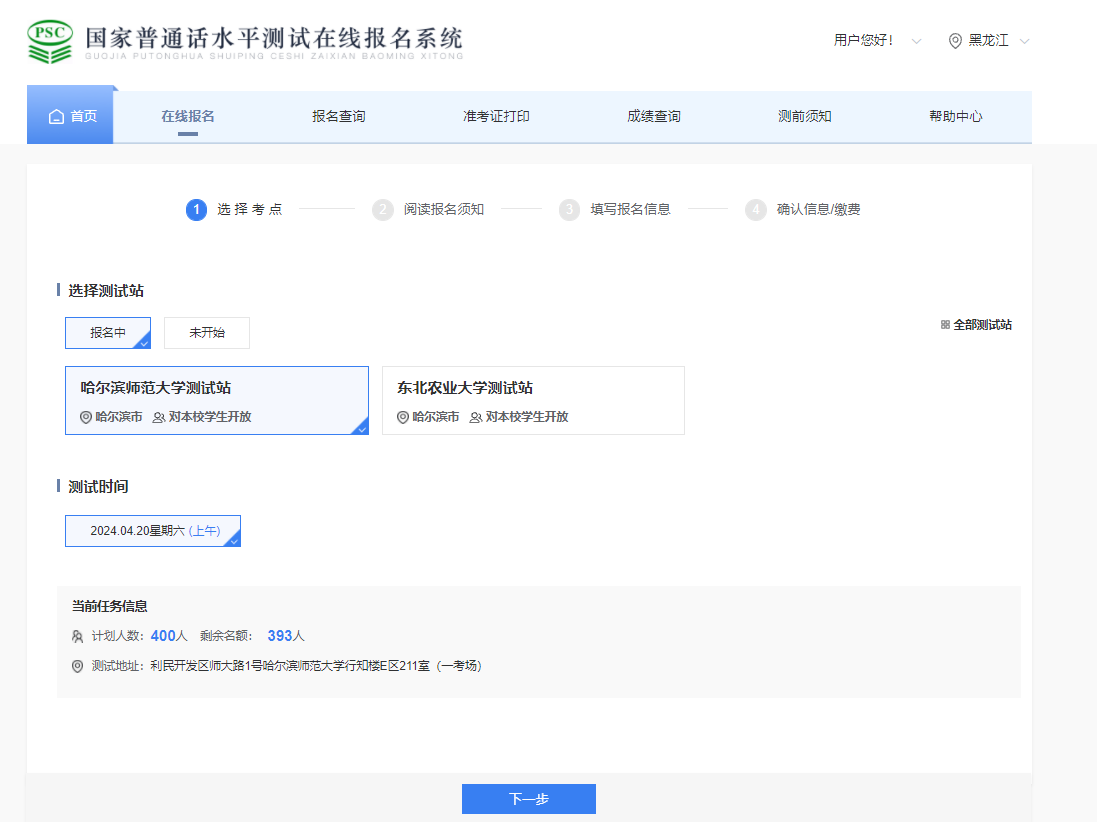The height and width of the screenshot is (822, 1097).
Task: Click the 下一步 button
Action: coord(529,799)
